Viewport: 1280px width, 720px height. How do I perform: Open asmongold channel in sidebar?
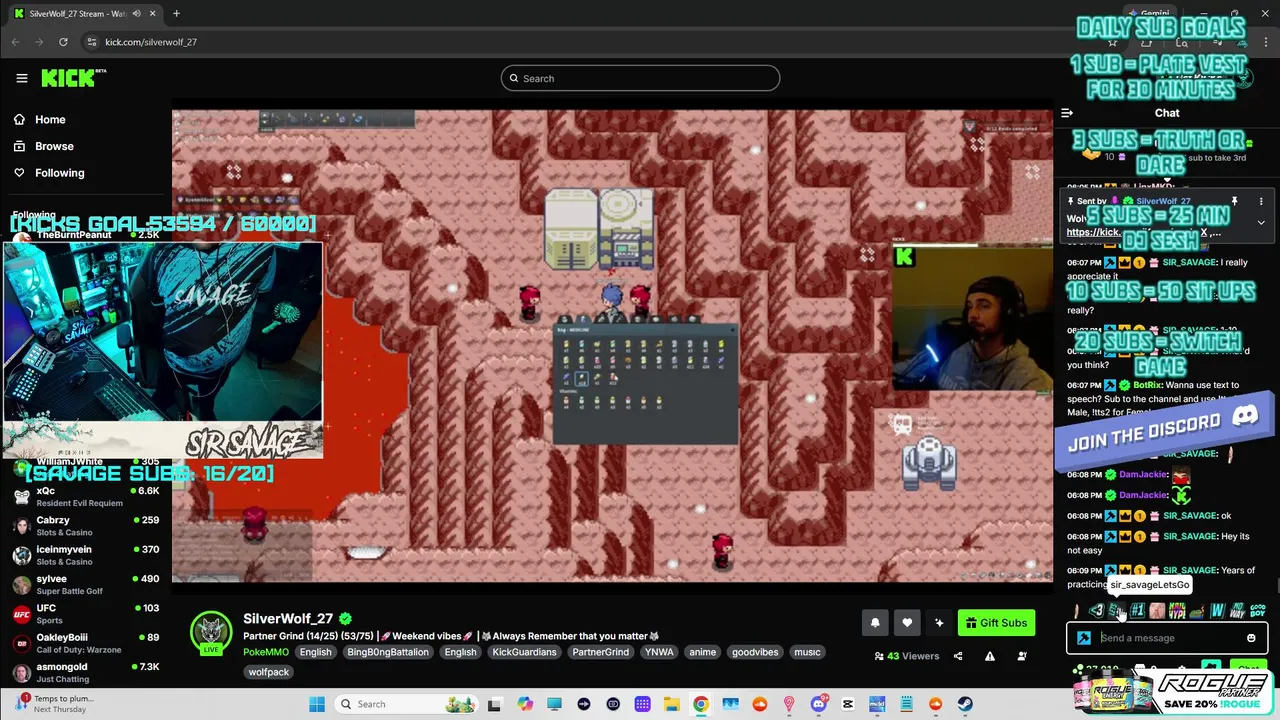click(x=85, y=672)
